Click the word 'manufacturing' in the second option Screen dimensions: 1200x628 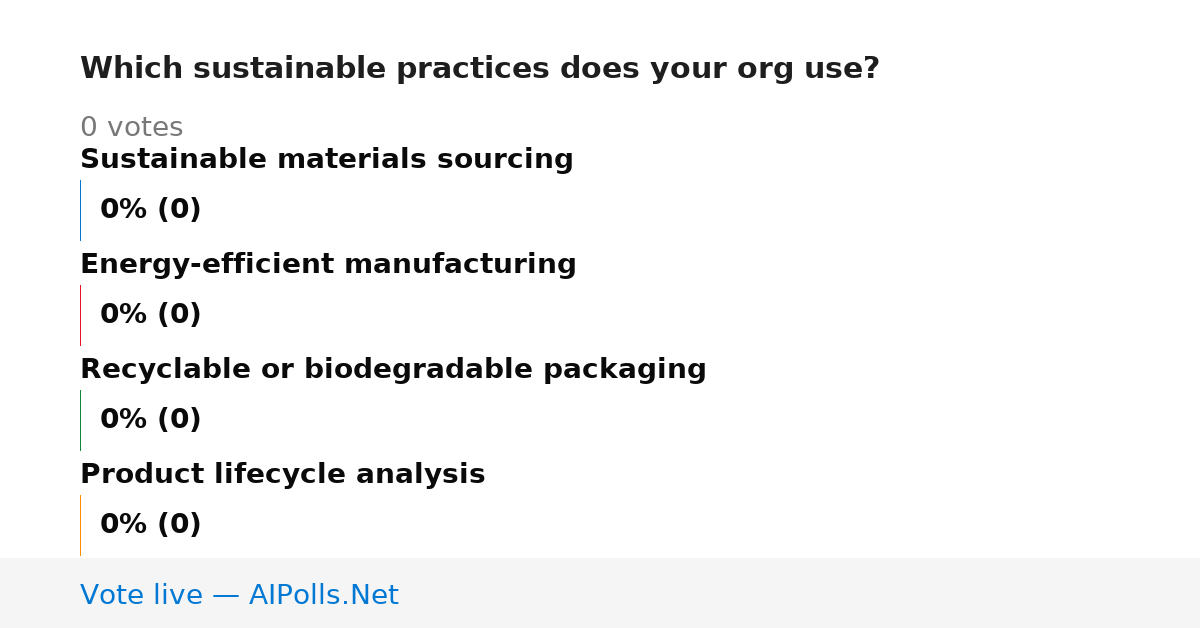tap(460, 265)
